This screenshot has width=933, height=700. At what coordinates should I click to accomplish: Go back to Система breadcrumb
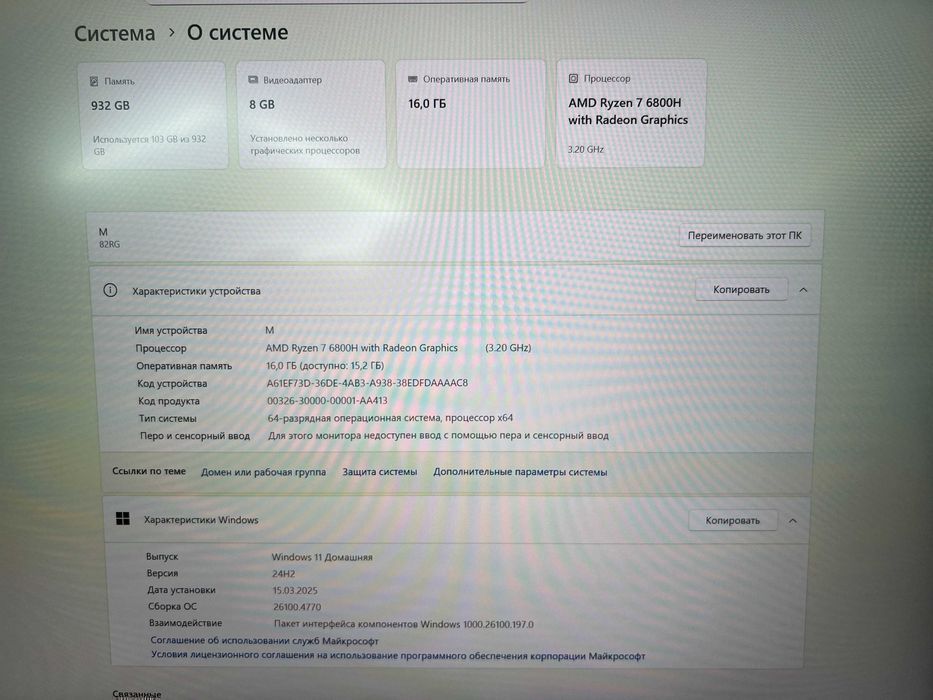tap(114, 33)
